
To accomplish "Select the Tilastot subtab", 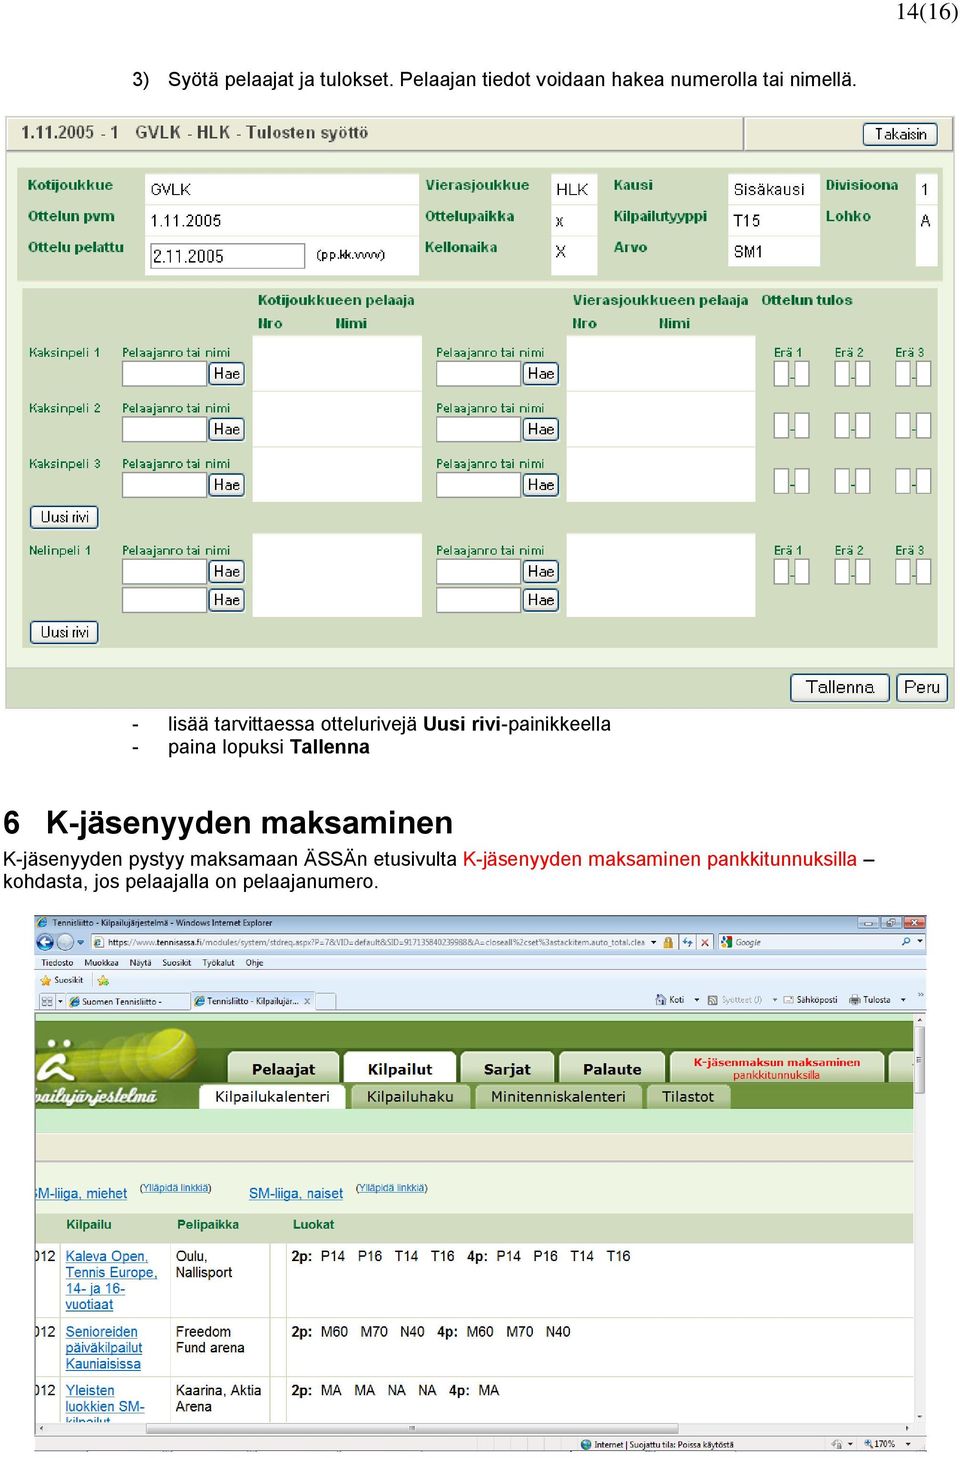I will click(688, 1097).
